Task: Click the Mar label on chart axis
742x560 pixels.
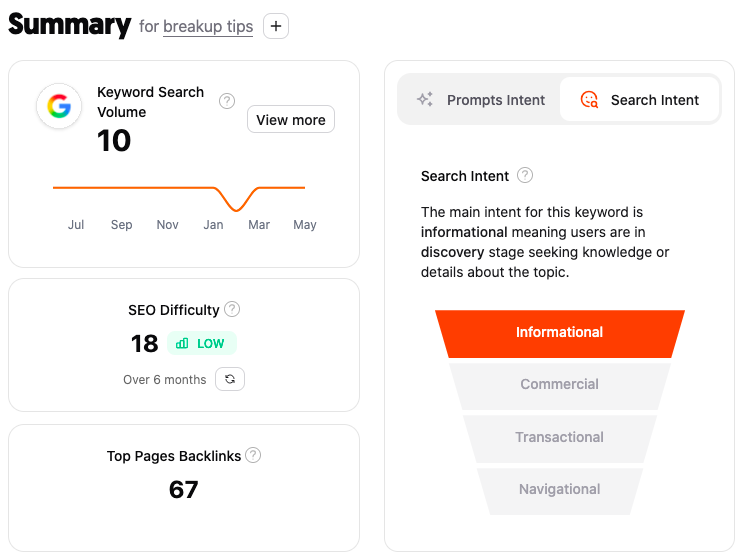Action: click(x=259, y=224)
